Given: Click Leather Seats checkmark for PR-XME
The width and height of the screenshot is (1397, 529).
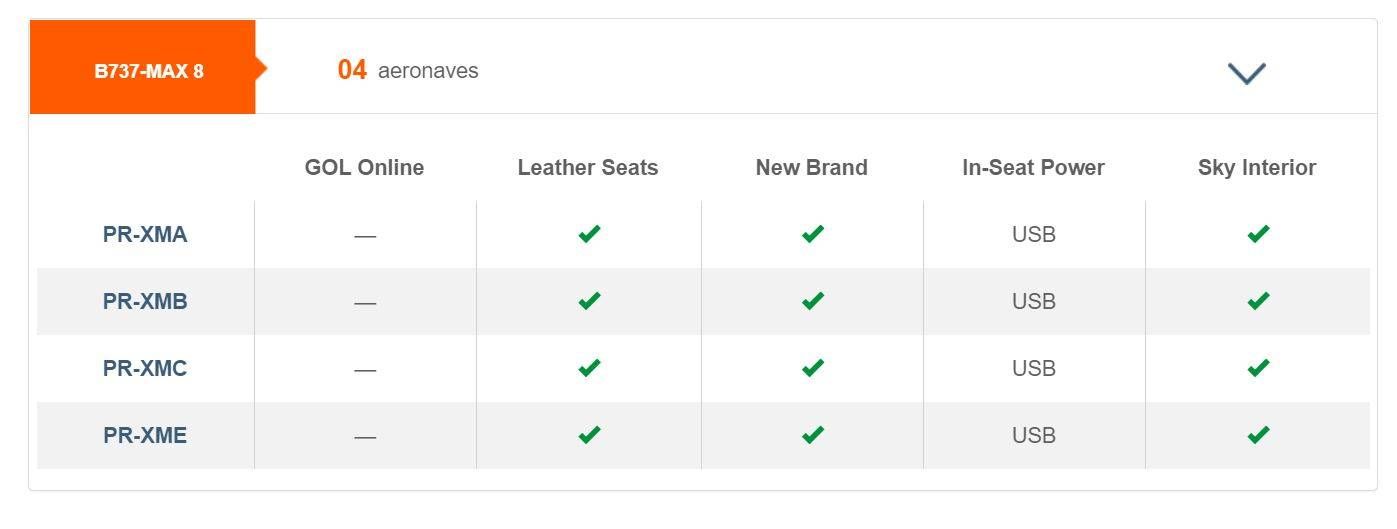Looking at the screenshot, I should [x=589, y=435].
